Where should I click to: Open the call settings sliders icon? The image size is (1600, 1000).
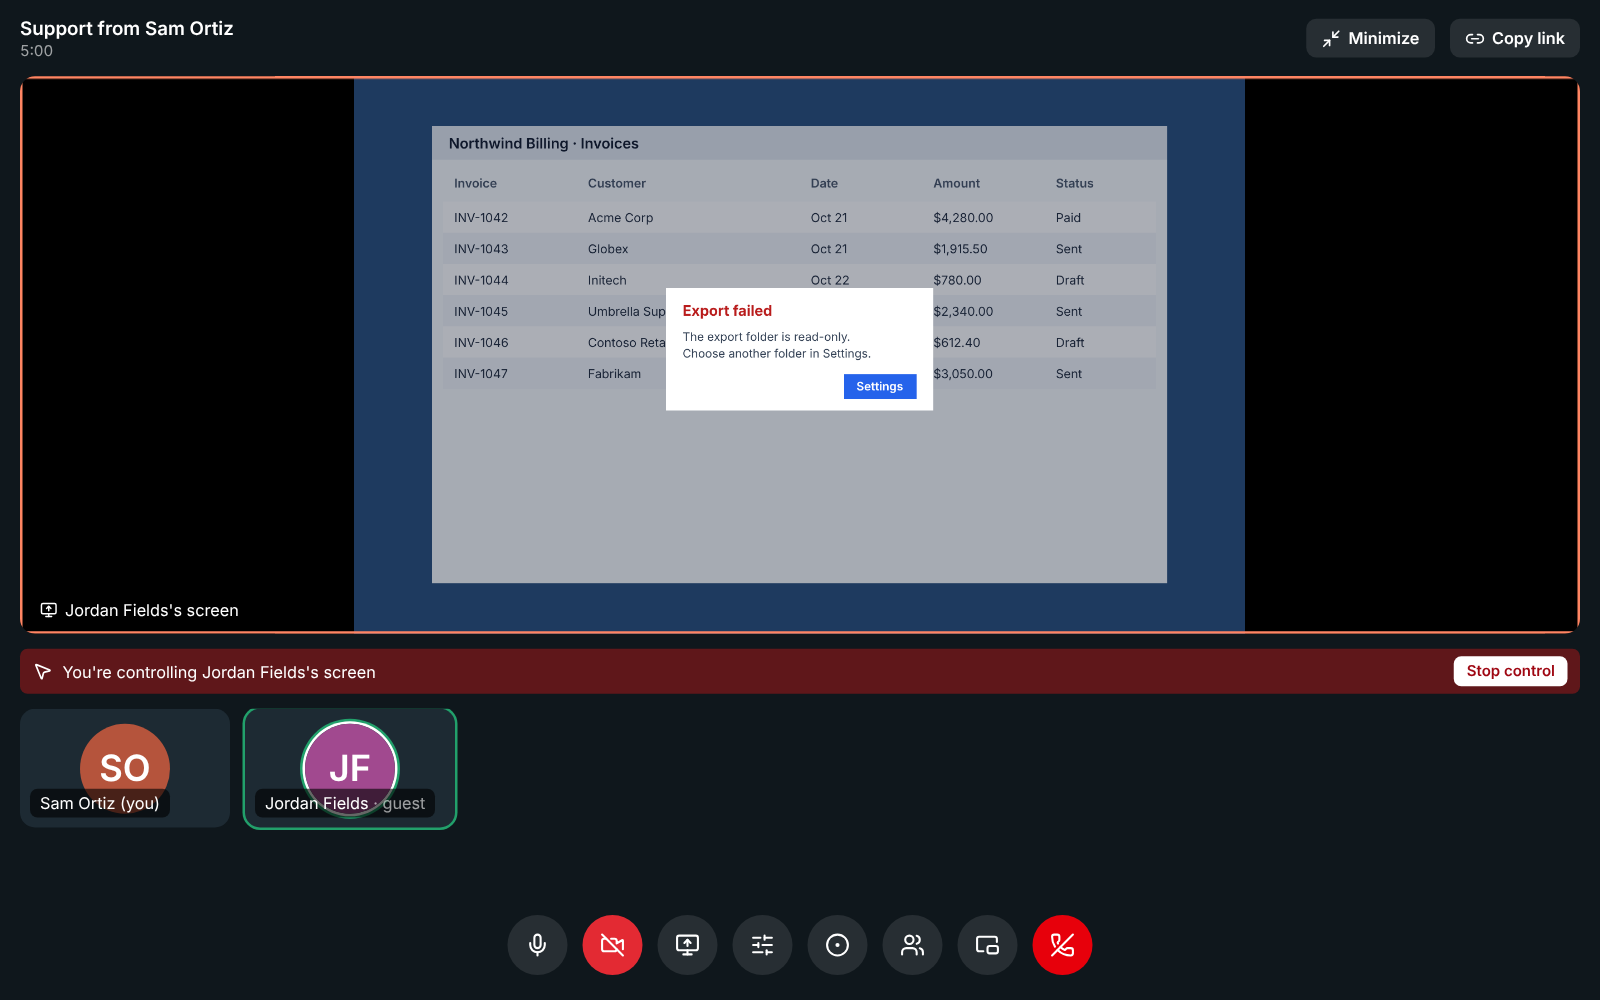pos(762,945)
